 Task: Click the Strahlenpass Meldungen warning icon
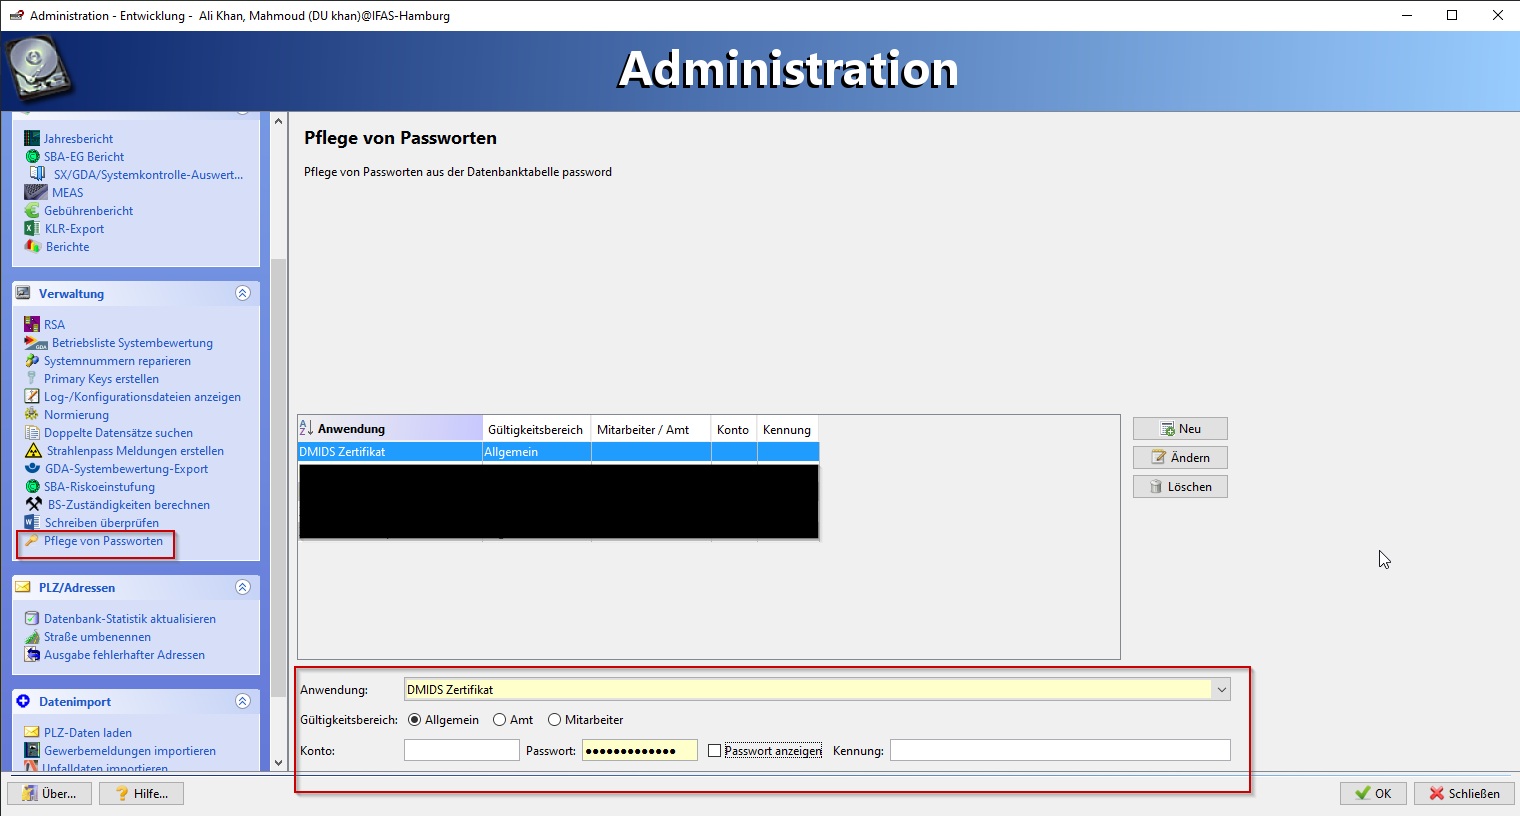33,451
